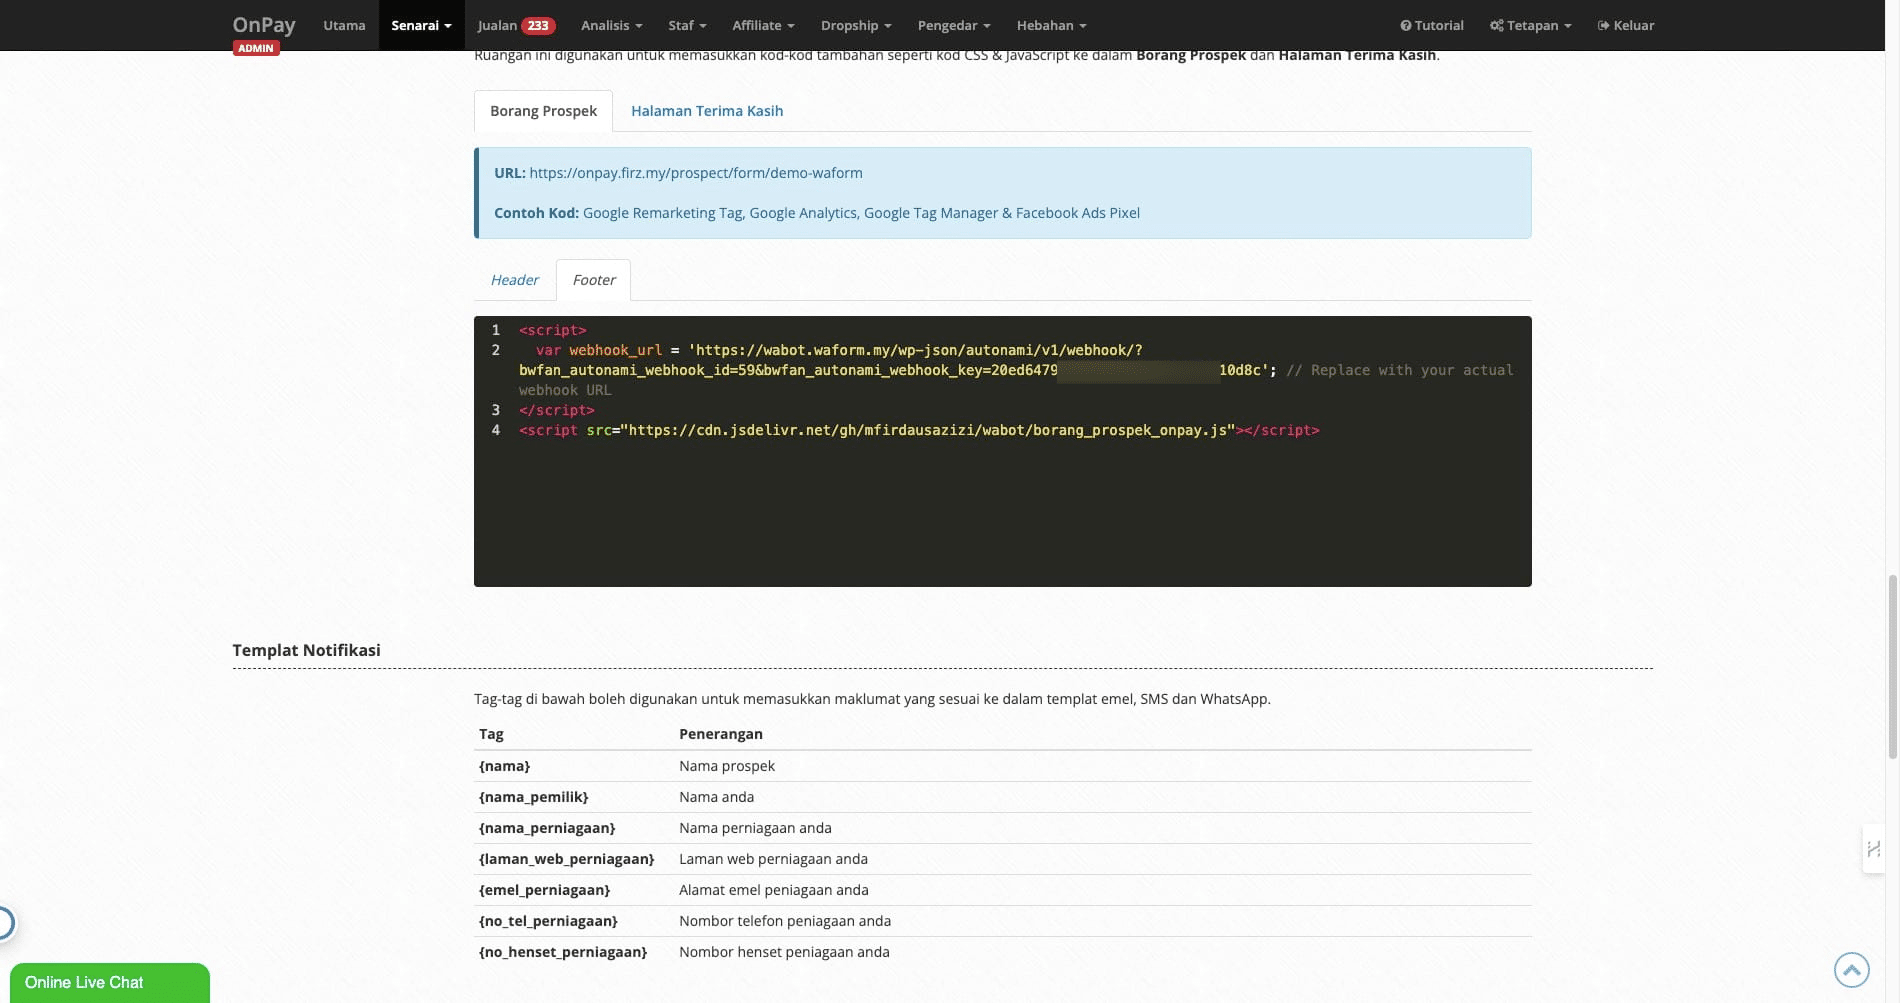Image resolution: width=1900 pixels, height=1003 pixels.
Task: Click the {no_tel_perniagaan} tag
Action: pos(548,921)
